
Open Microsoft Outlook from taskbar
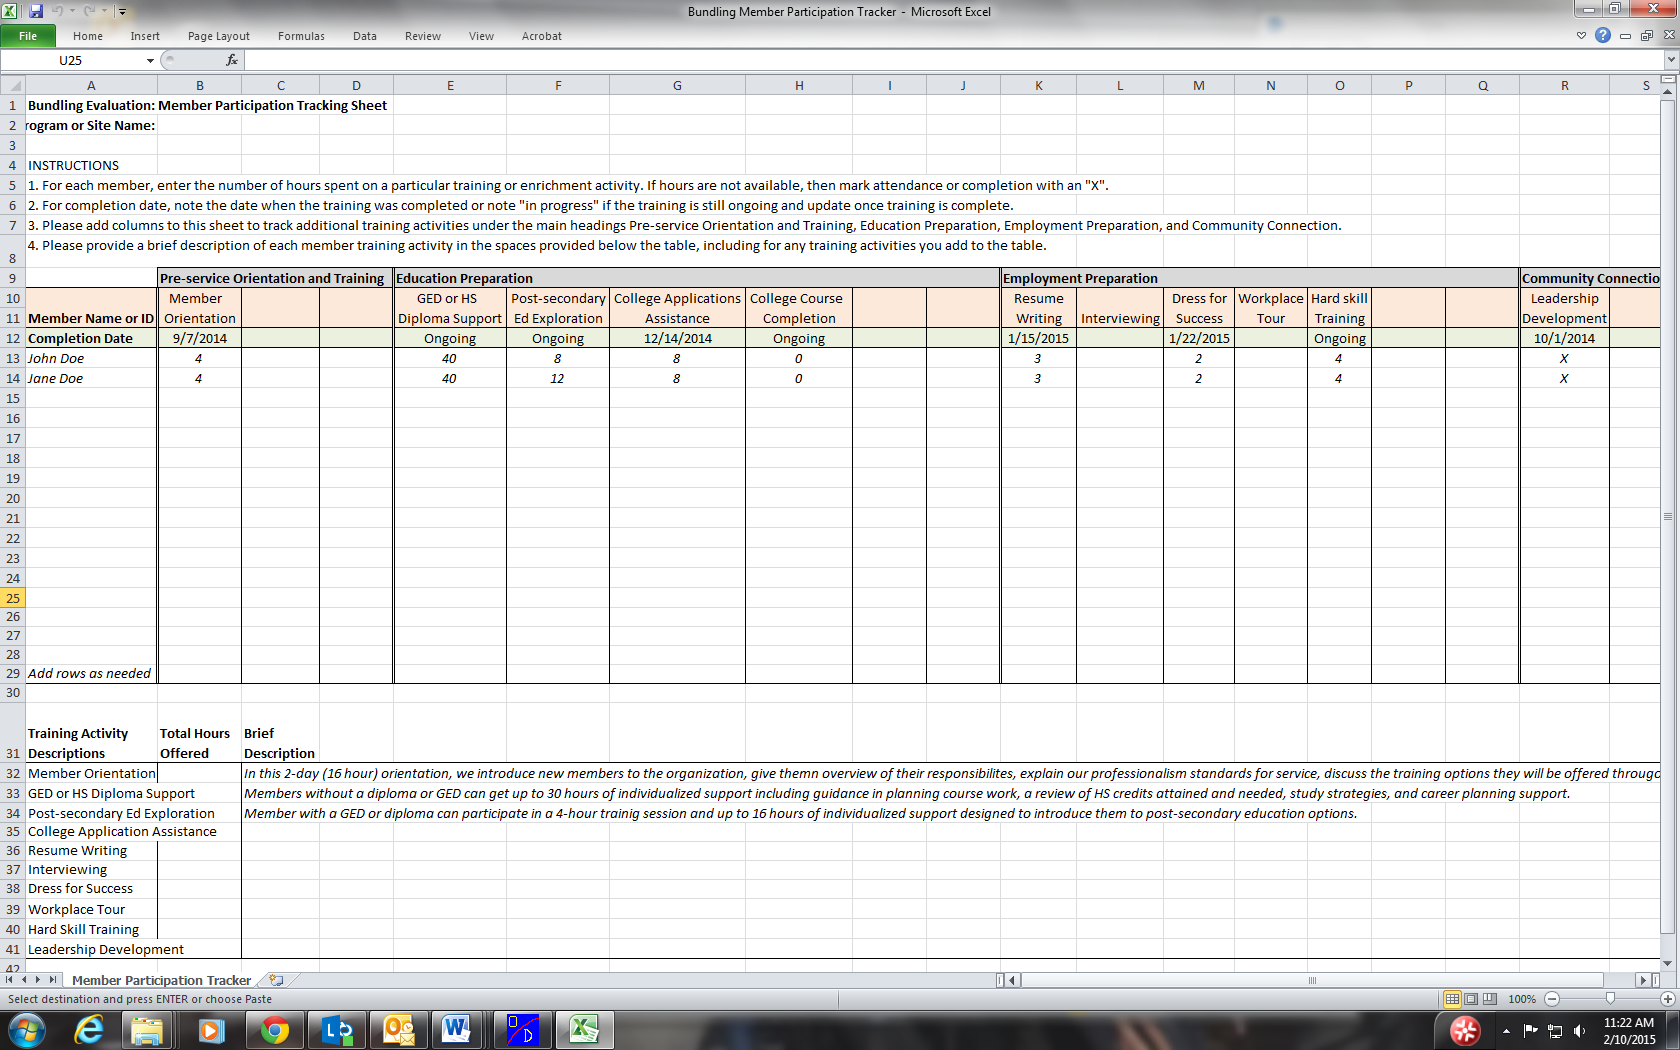(398, 1030)
